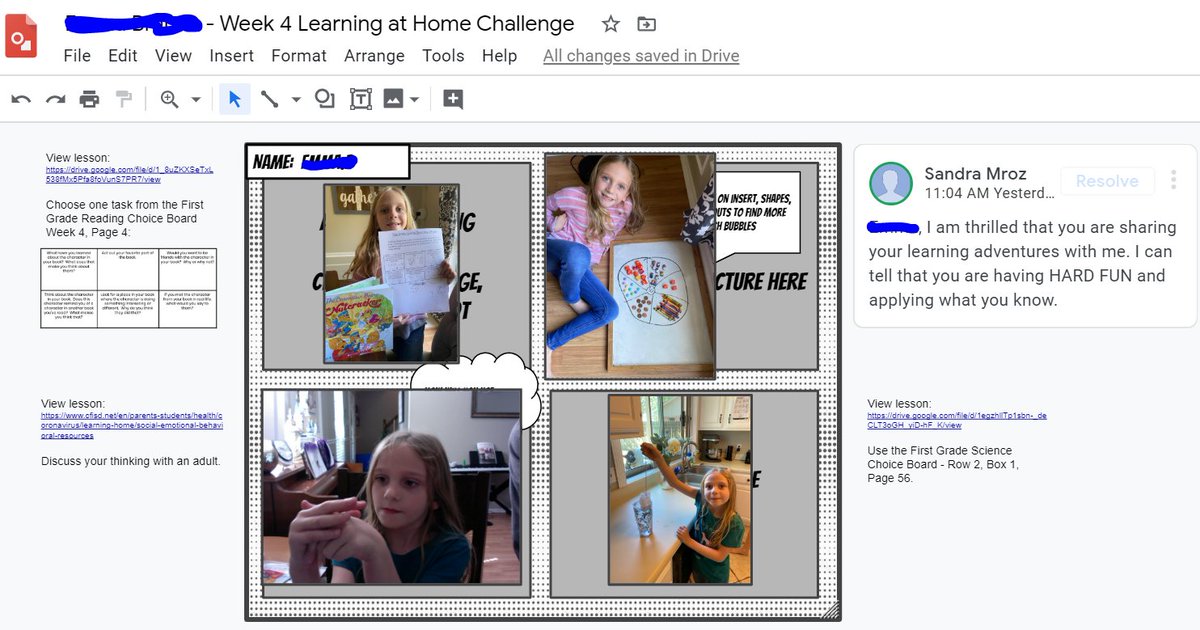The image size is (1200, 630).
Task: Click the Zoom magnifier tool
Action: click(x=170, y=99)
